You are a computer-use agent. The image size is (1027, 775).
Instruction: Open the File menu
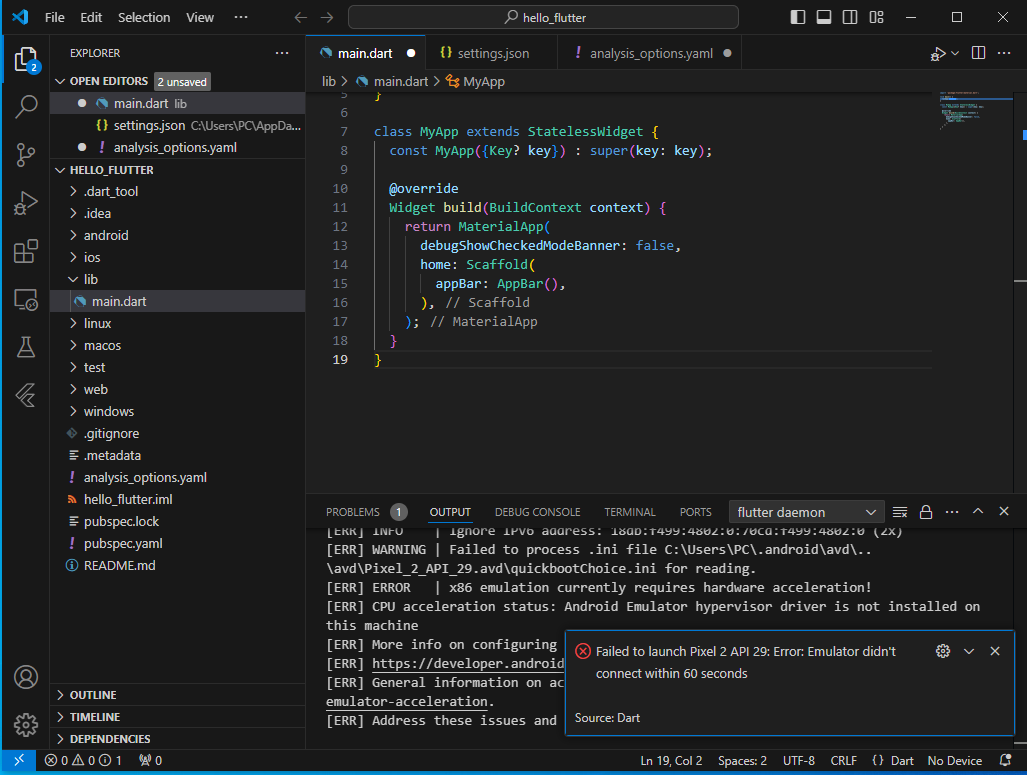click(x=54, y=18)
